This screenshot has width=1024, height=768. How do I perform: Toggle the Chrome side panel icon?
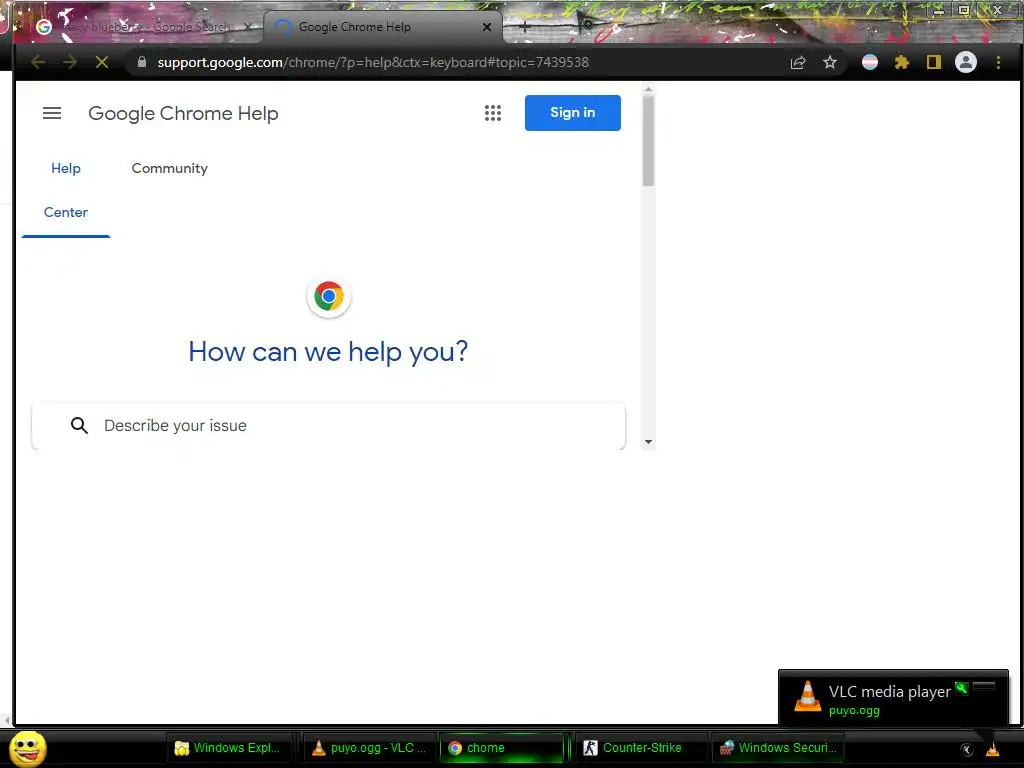click(x=934, y=62)
